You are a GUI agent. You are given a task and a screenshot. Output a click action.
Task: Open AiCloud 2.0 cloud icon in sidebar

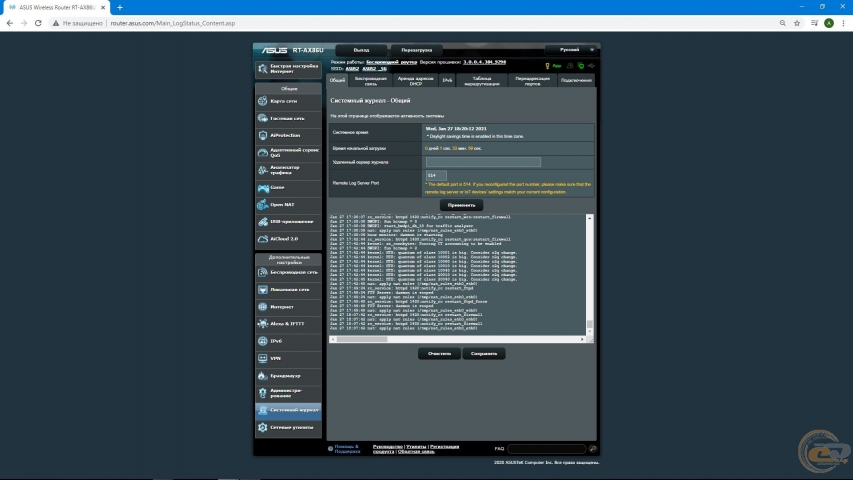point(263,239)
